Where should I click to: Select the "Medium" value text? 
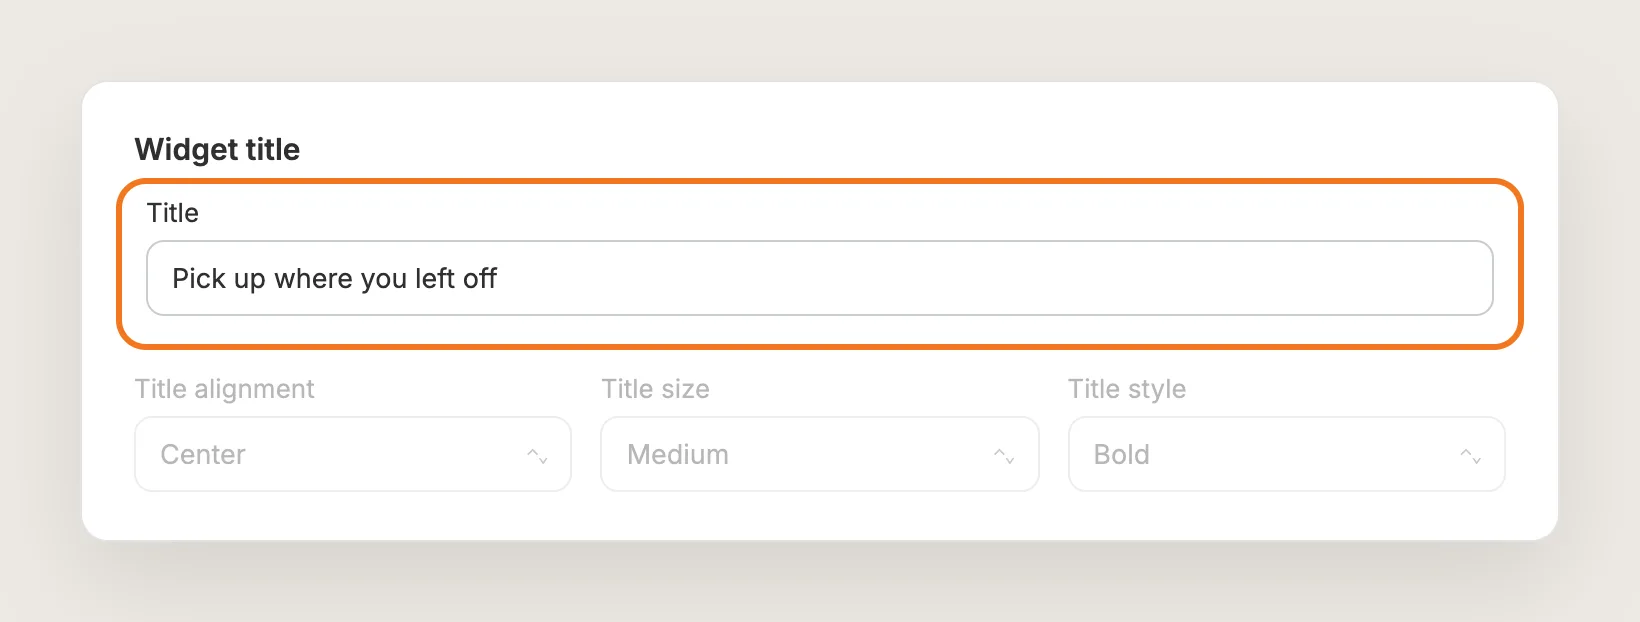pyautogui.click(x=678, y=455)
